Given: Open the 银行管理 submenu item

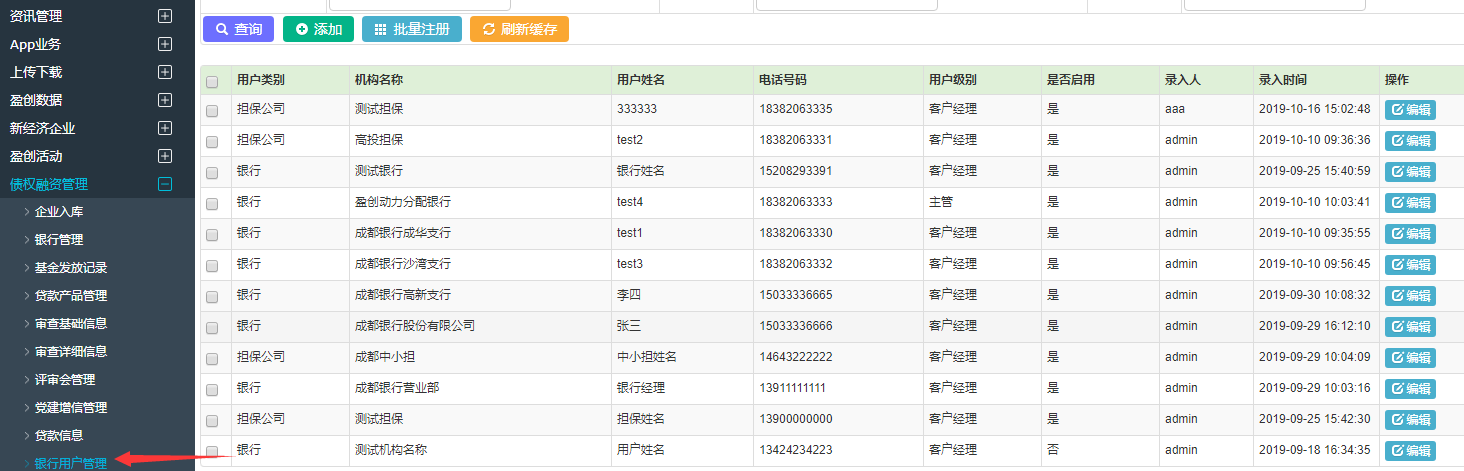Looking at the screenshot, I should click(59, 240).
